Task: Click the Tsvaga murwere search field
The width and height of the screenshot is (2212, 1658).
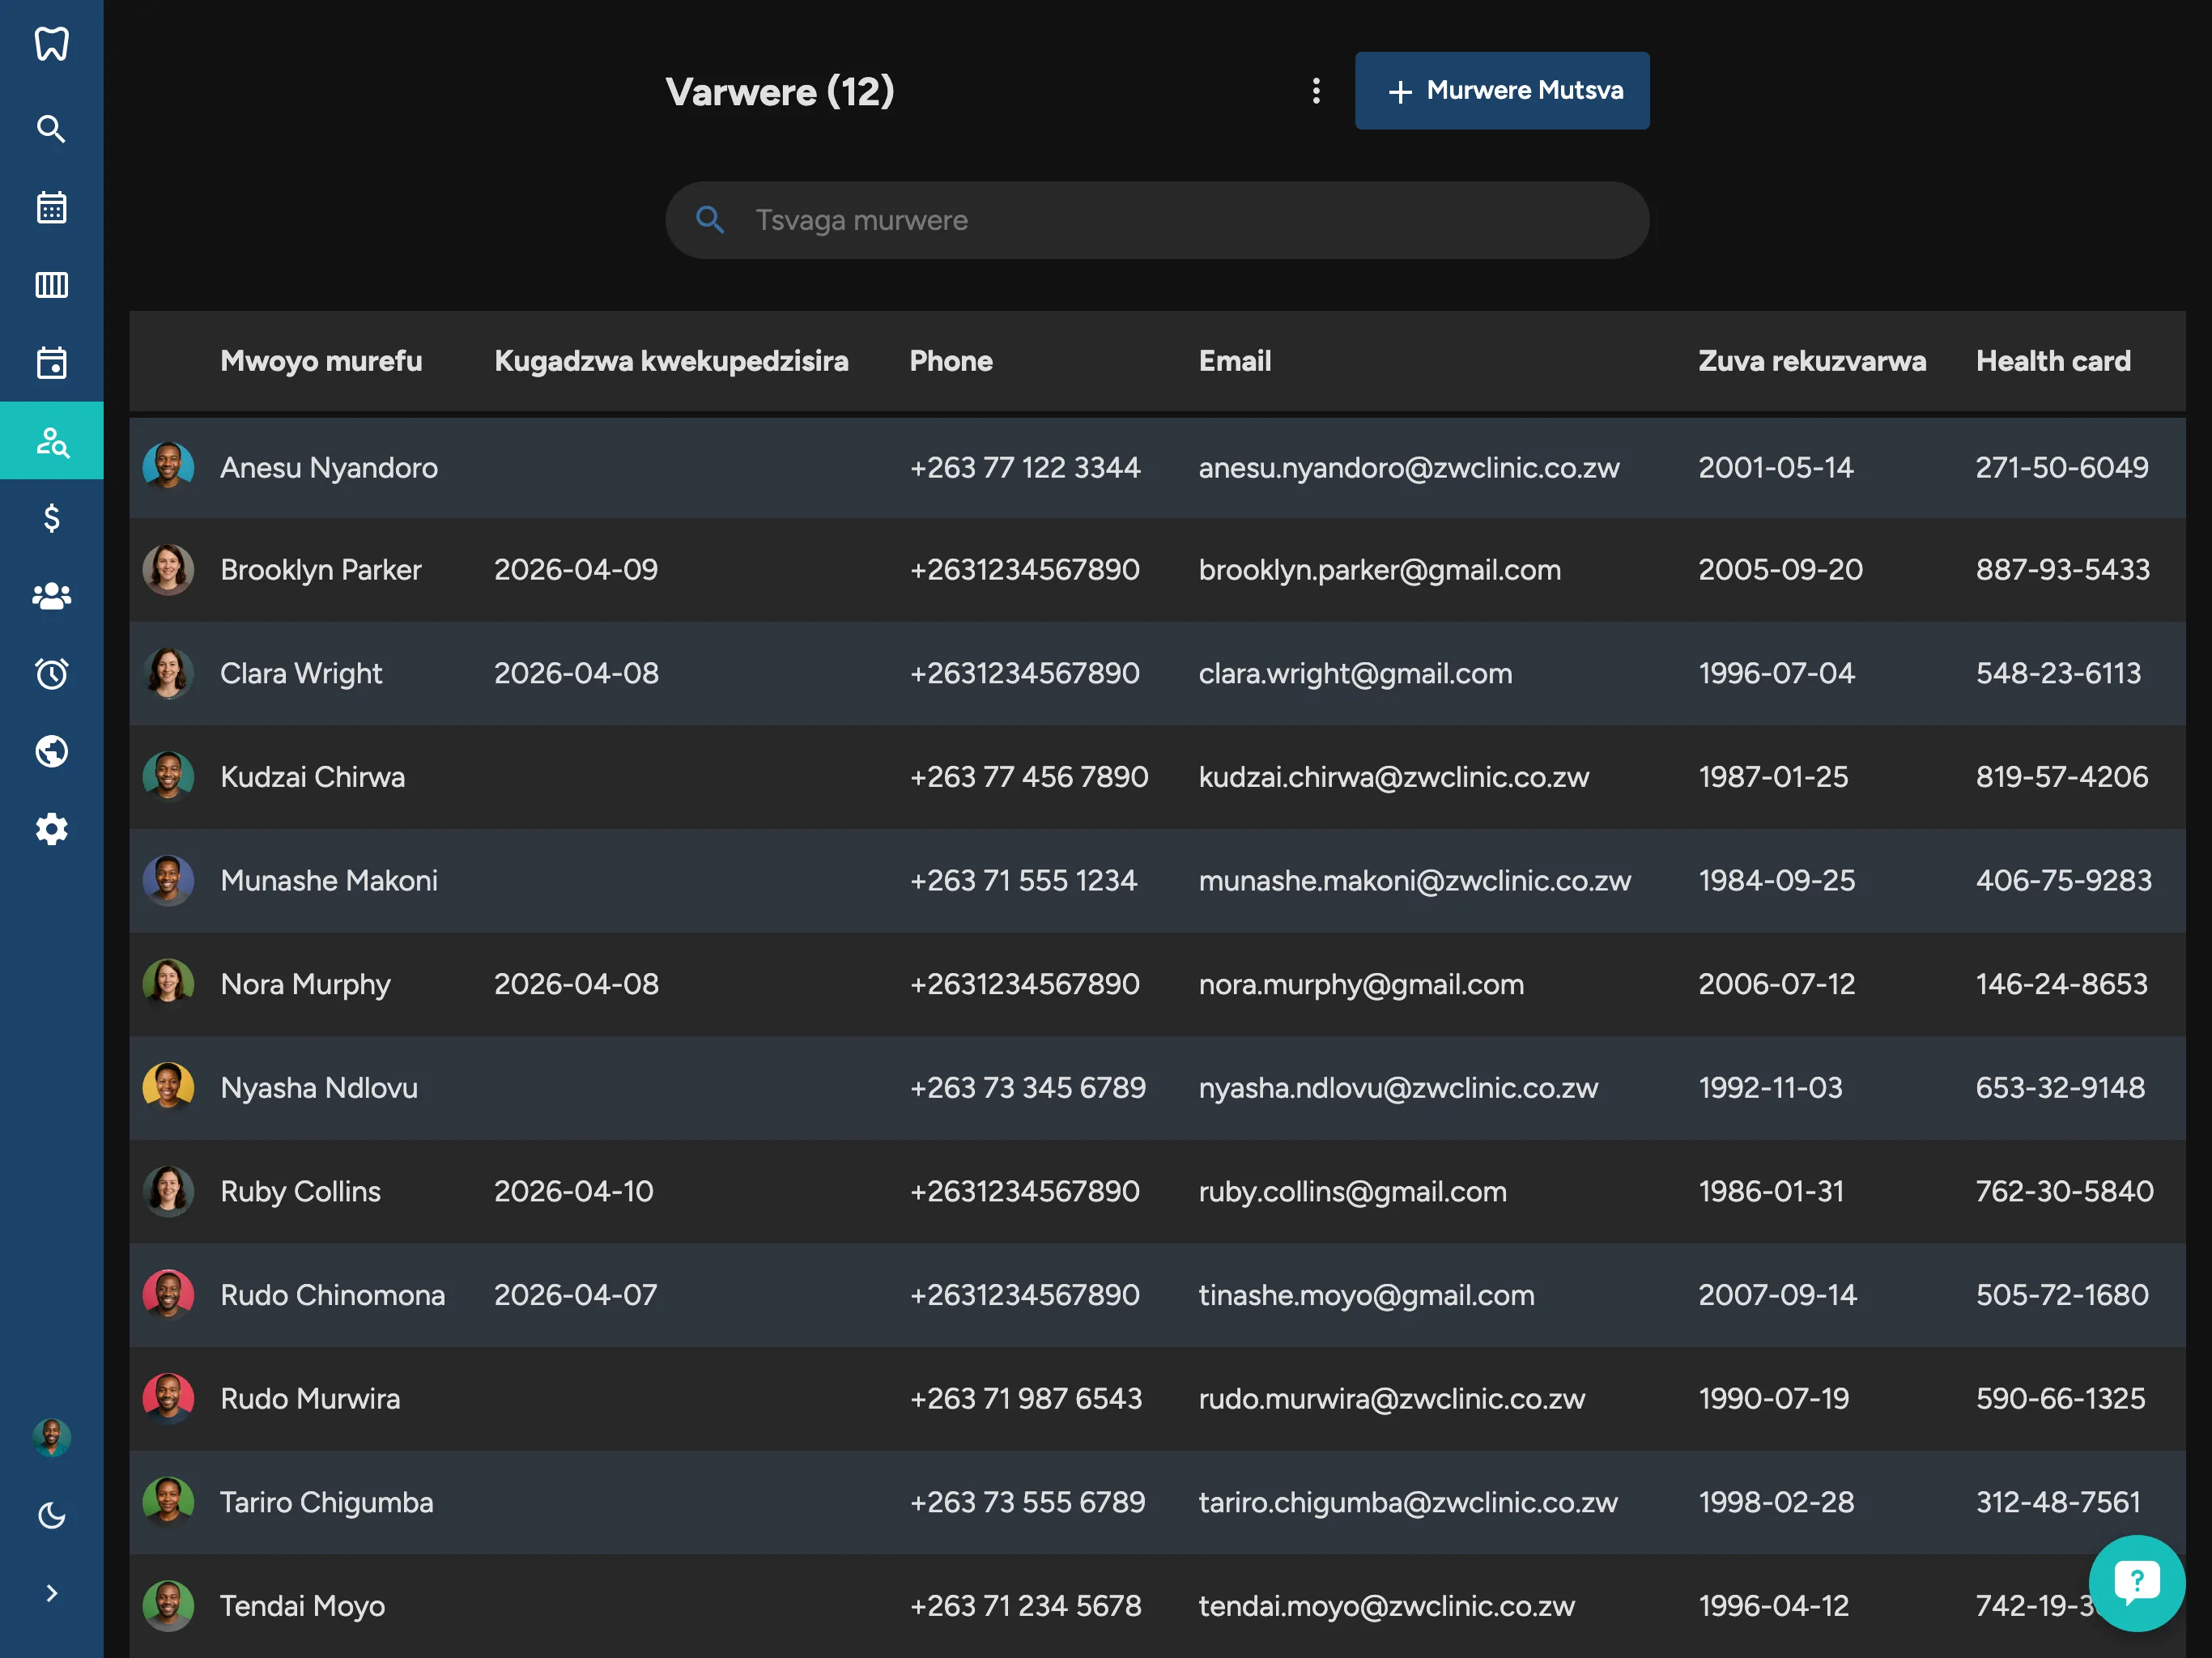Action: 1157,220
